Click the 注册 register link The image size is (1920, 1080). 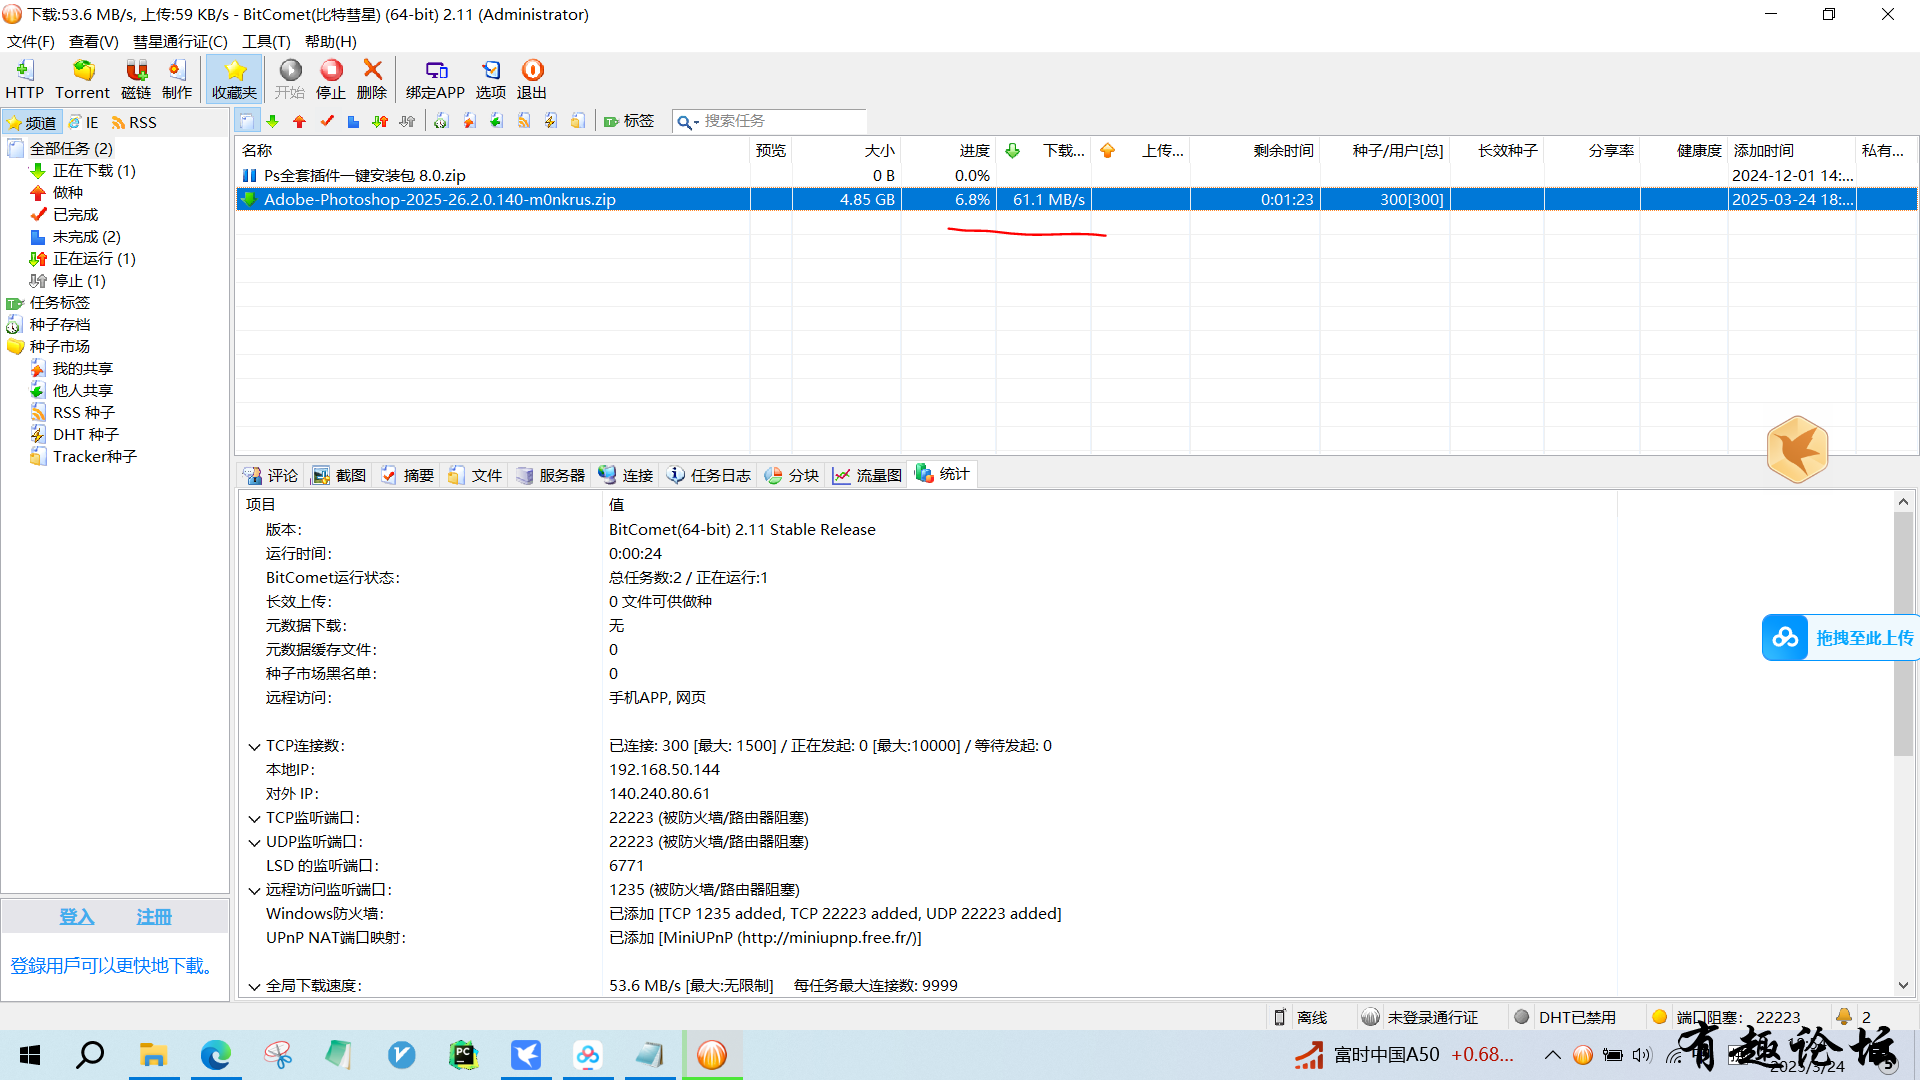coord(154,917)
